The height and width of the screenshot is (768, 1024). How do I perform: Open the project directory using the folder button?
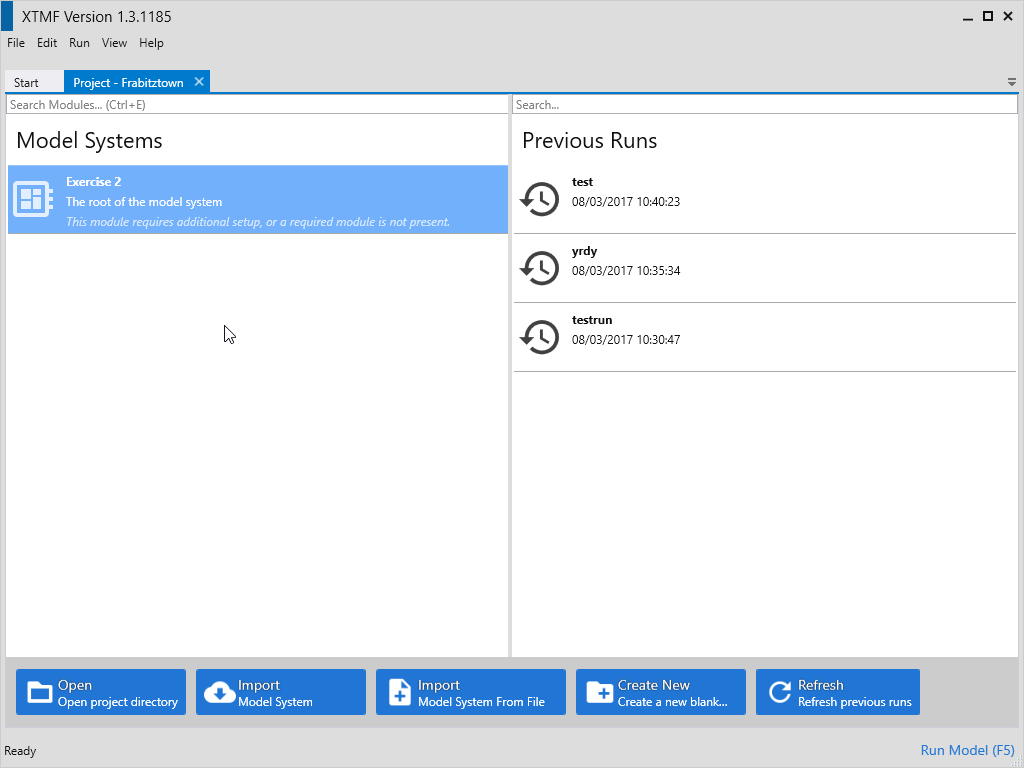click(101, 692)
